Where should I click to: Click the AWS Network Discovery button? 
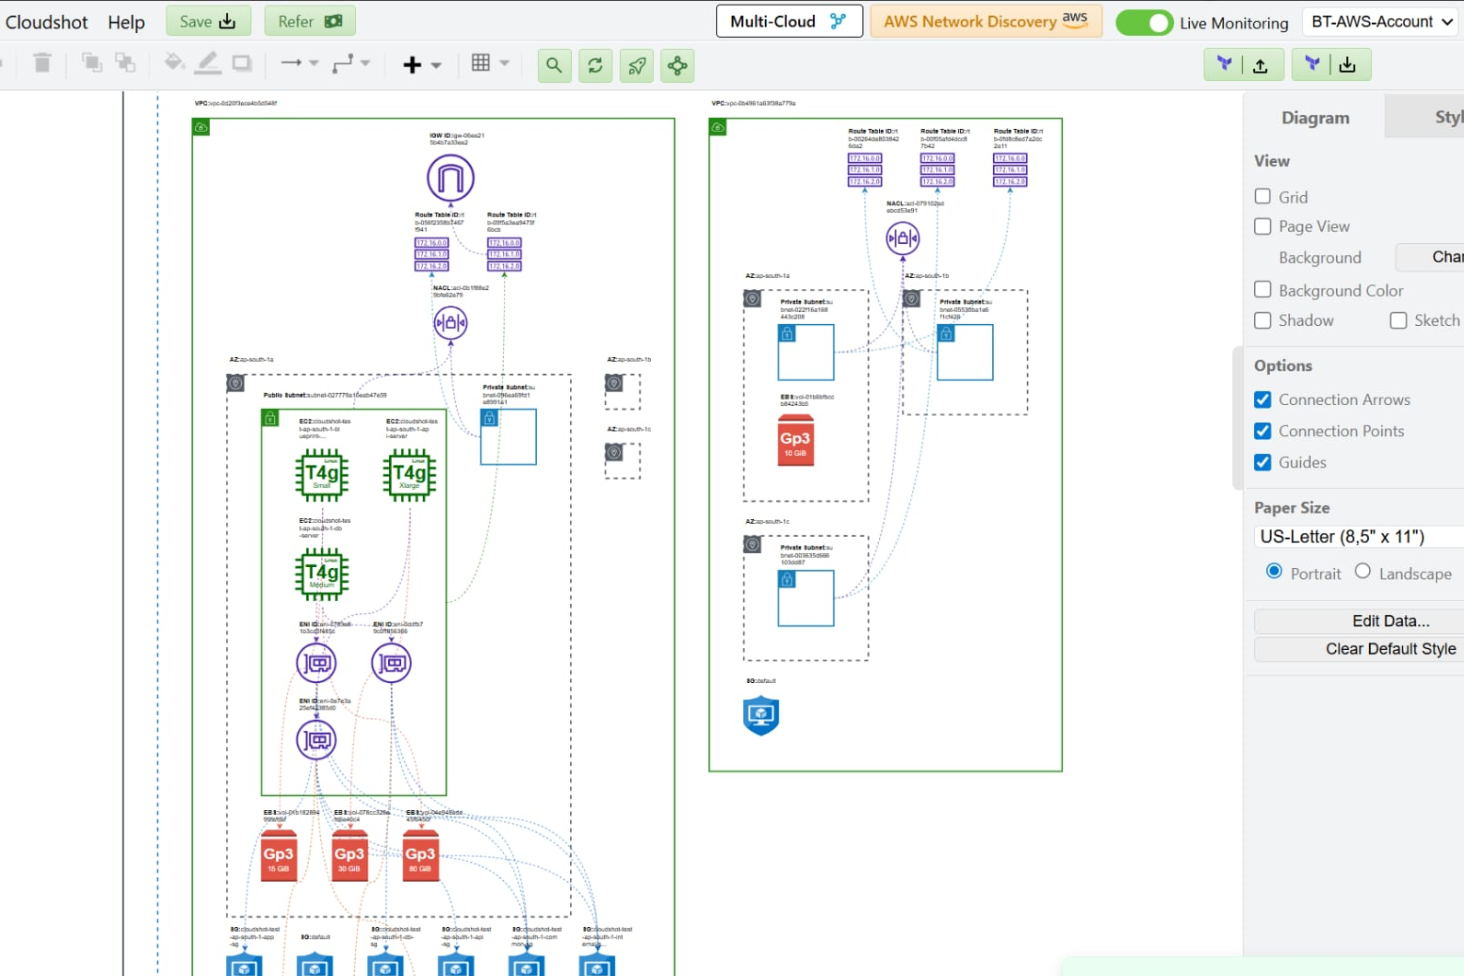pos(985,20)
